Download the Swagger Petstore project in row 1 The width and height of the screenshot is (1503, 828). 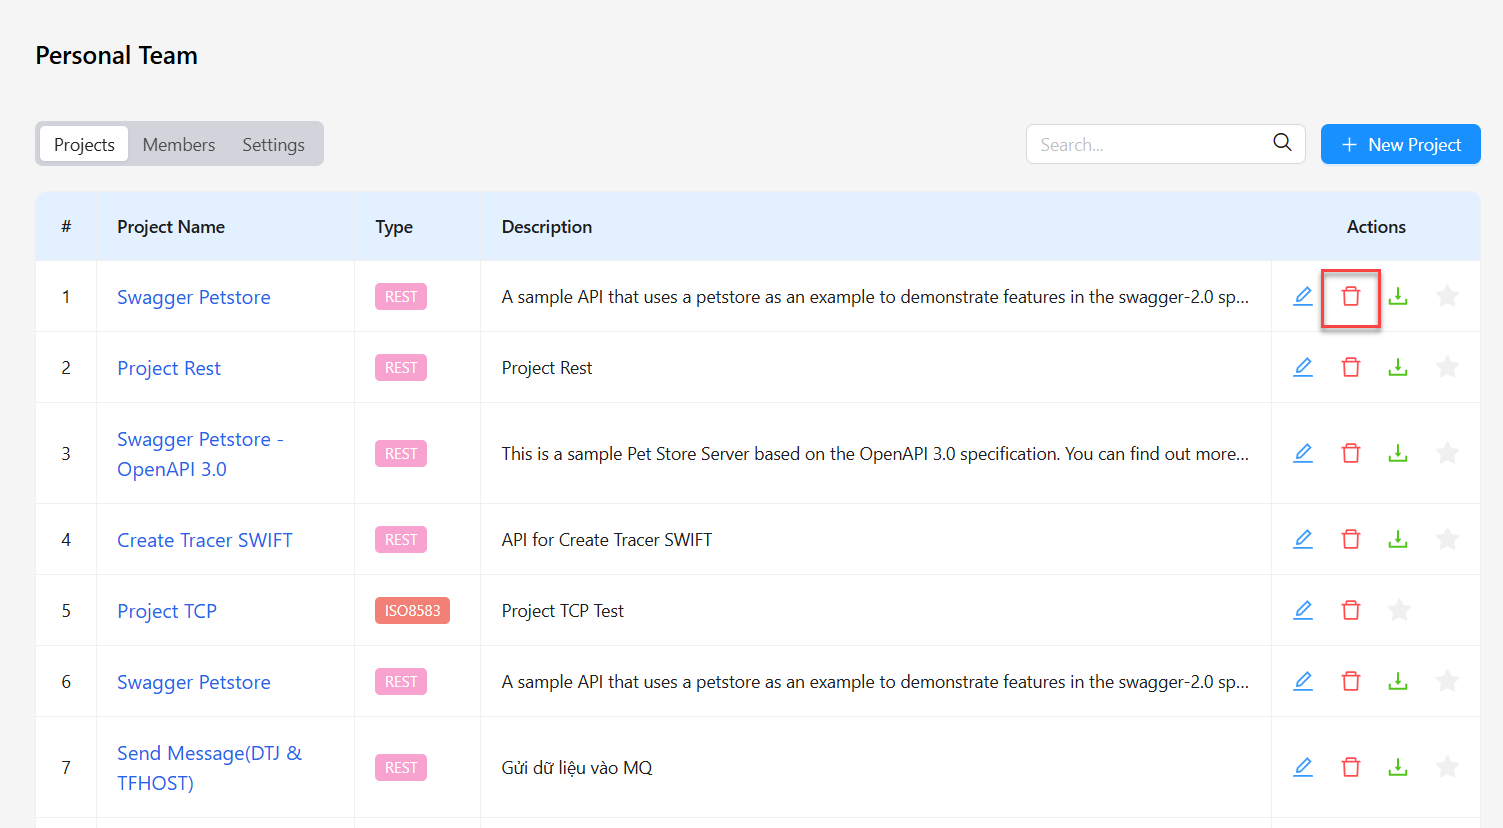point(1398,296)
